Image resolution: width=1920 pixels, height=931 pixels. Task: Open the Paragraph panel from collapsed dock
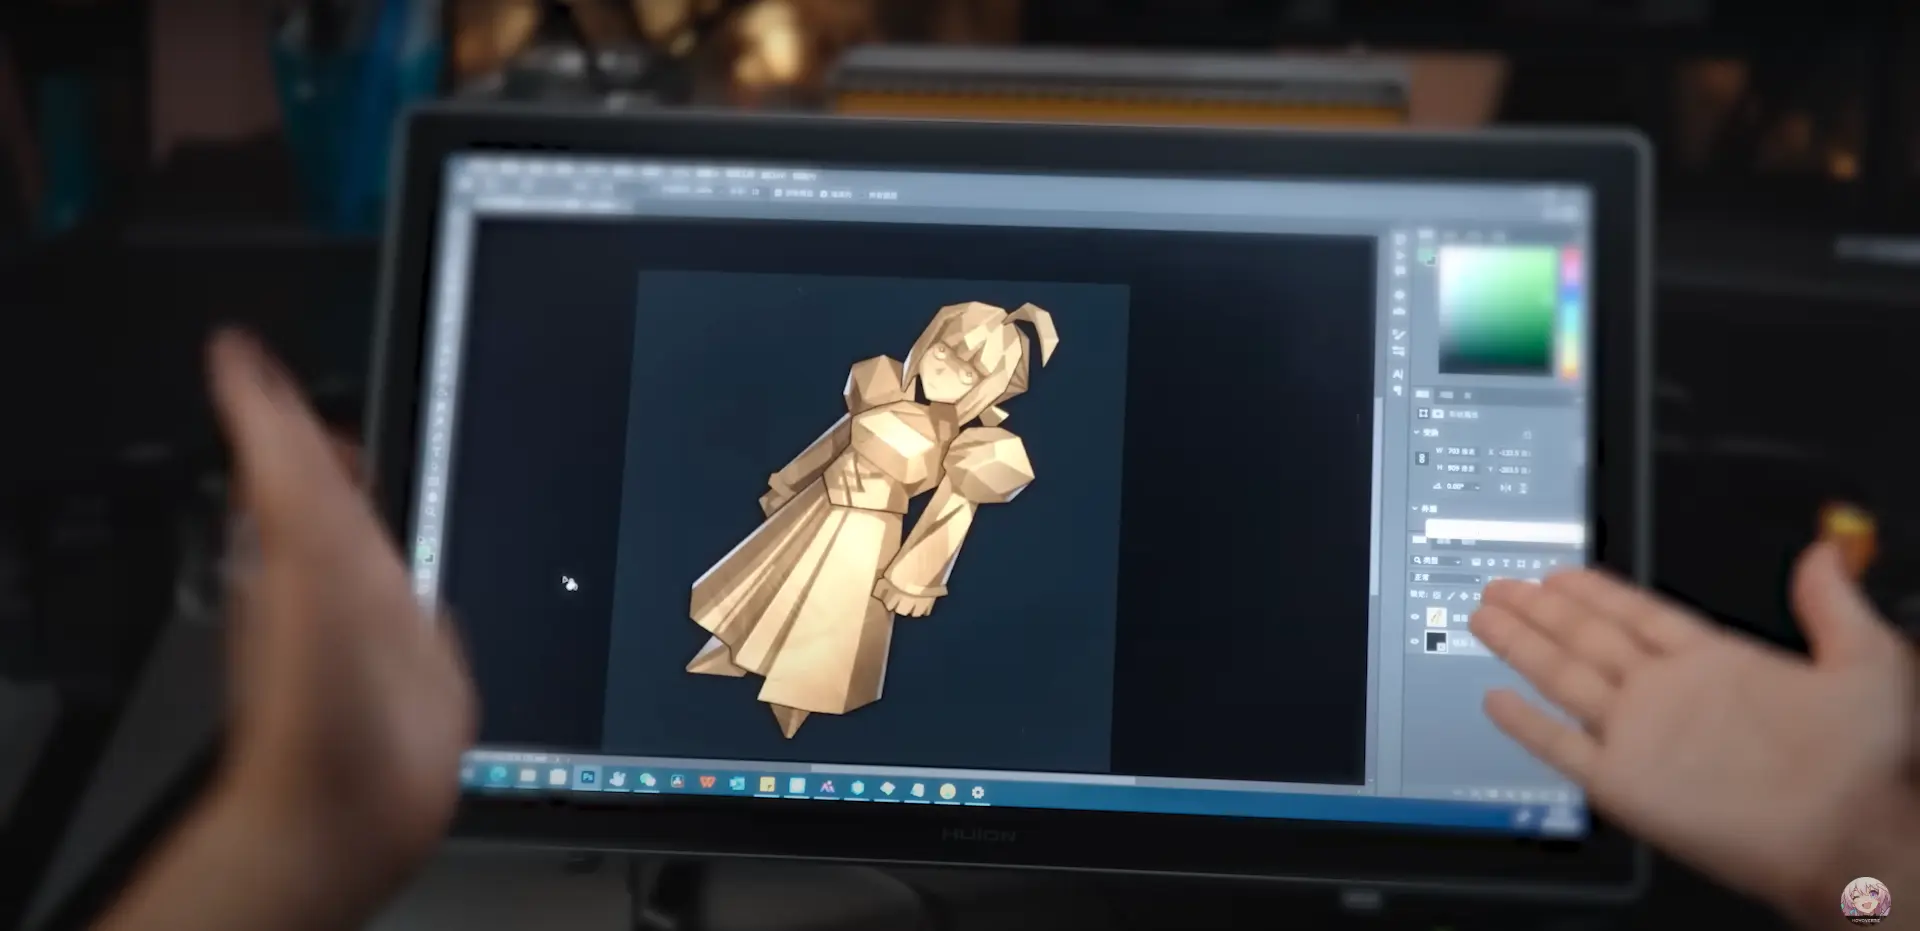[1398, 390]
